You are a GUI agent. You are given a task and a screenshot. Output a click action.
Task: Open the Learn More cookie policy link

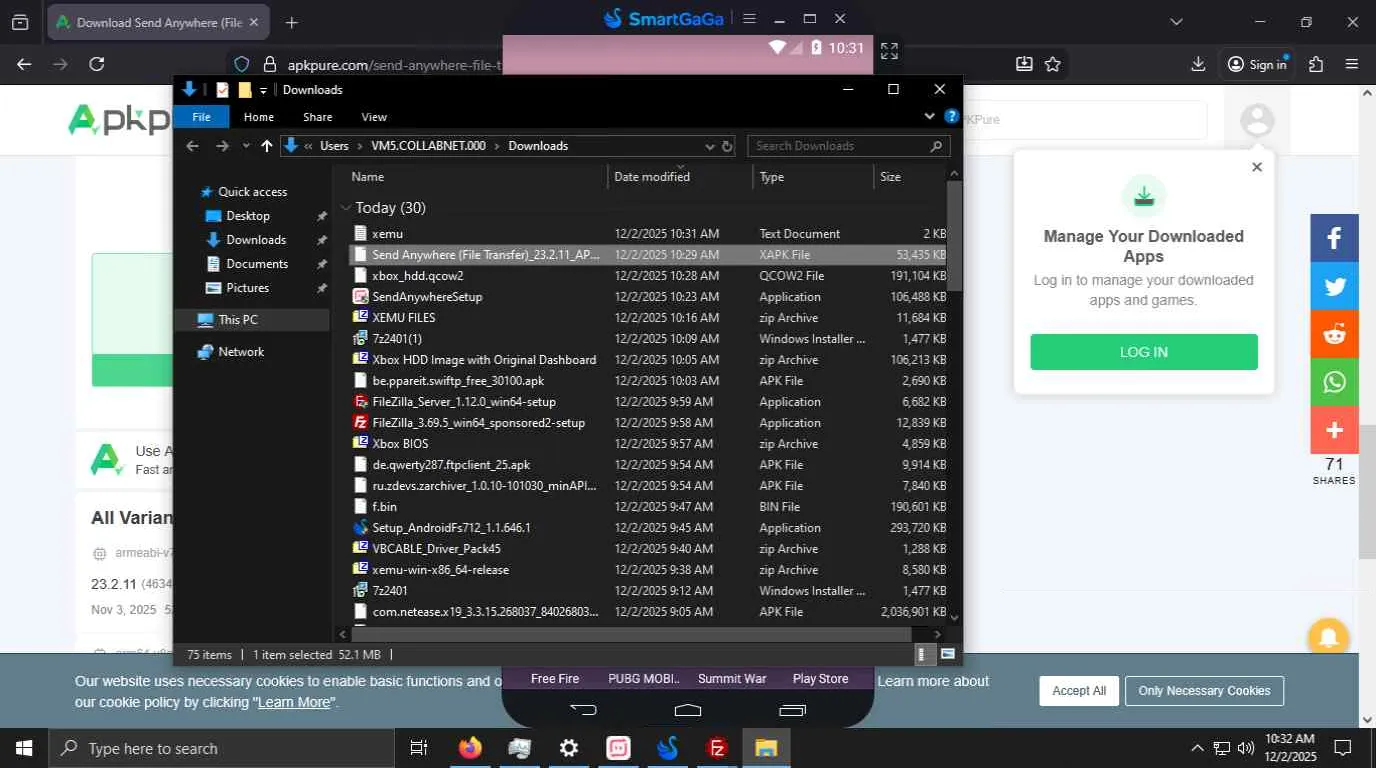point(294,702)
